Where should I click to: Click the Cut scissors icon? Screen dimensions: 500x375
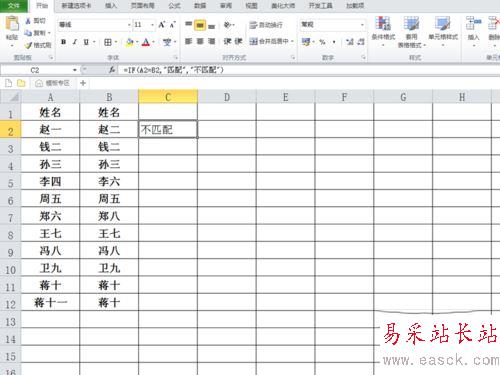(28, 21)
